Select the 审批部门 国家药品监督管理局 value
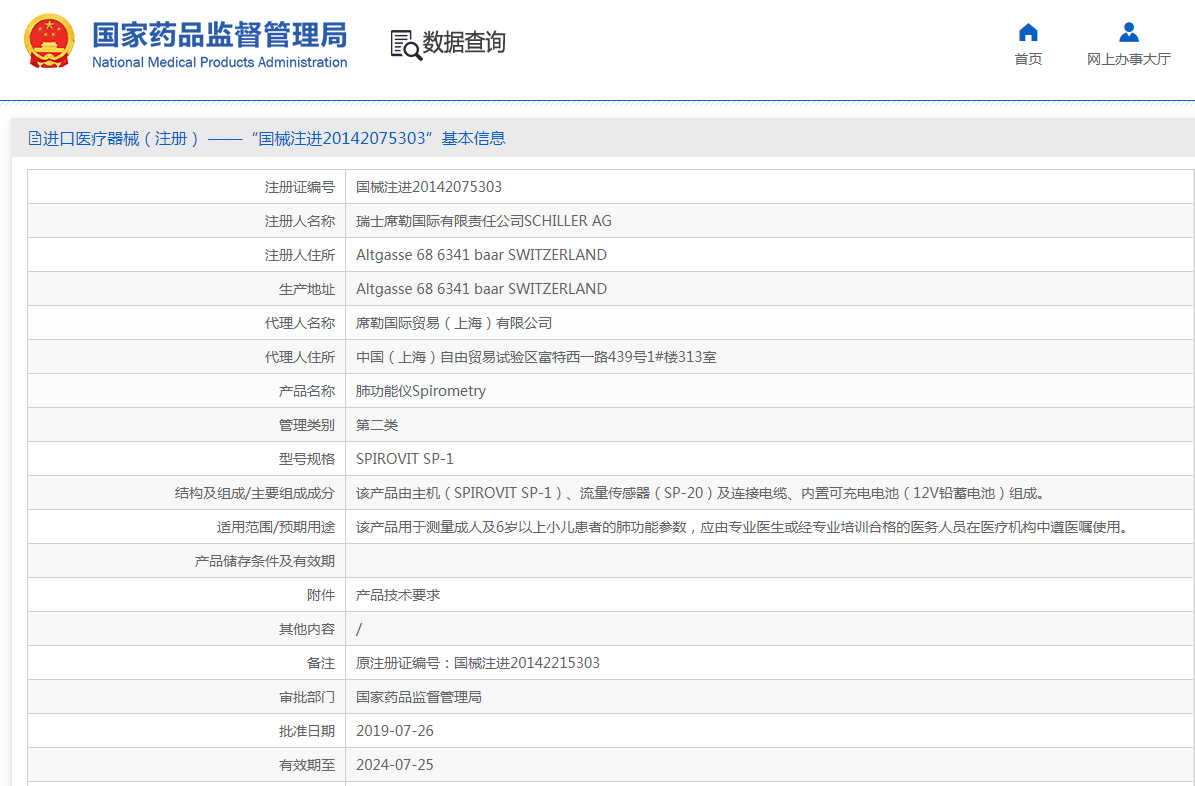Screen dimensions: 1195x786 click(x=418, y=697)
